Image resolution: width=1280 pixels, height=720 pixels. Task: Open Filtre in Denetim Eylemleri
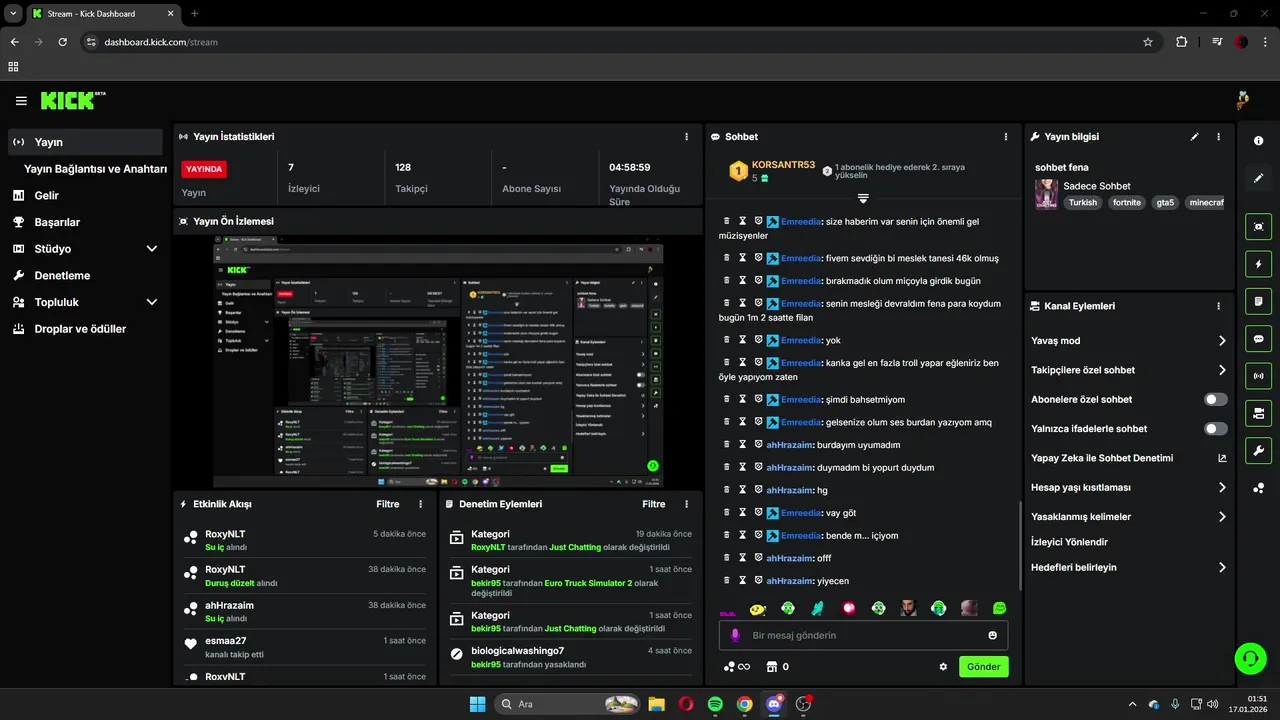pos(654,504)
